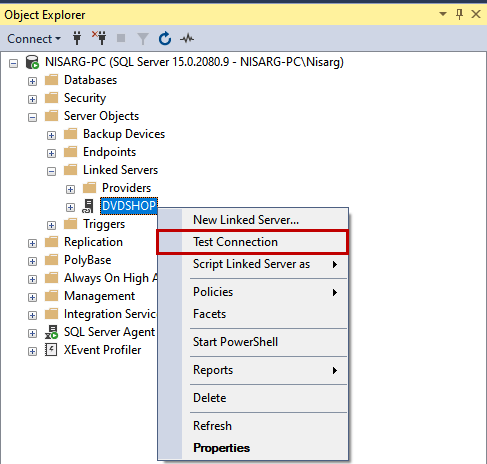This screenshot has width=487, height=464.
Task: Open the Object Explorer window position dropdown arrow
Action: pyautogui.click(x=443, y=14)
